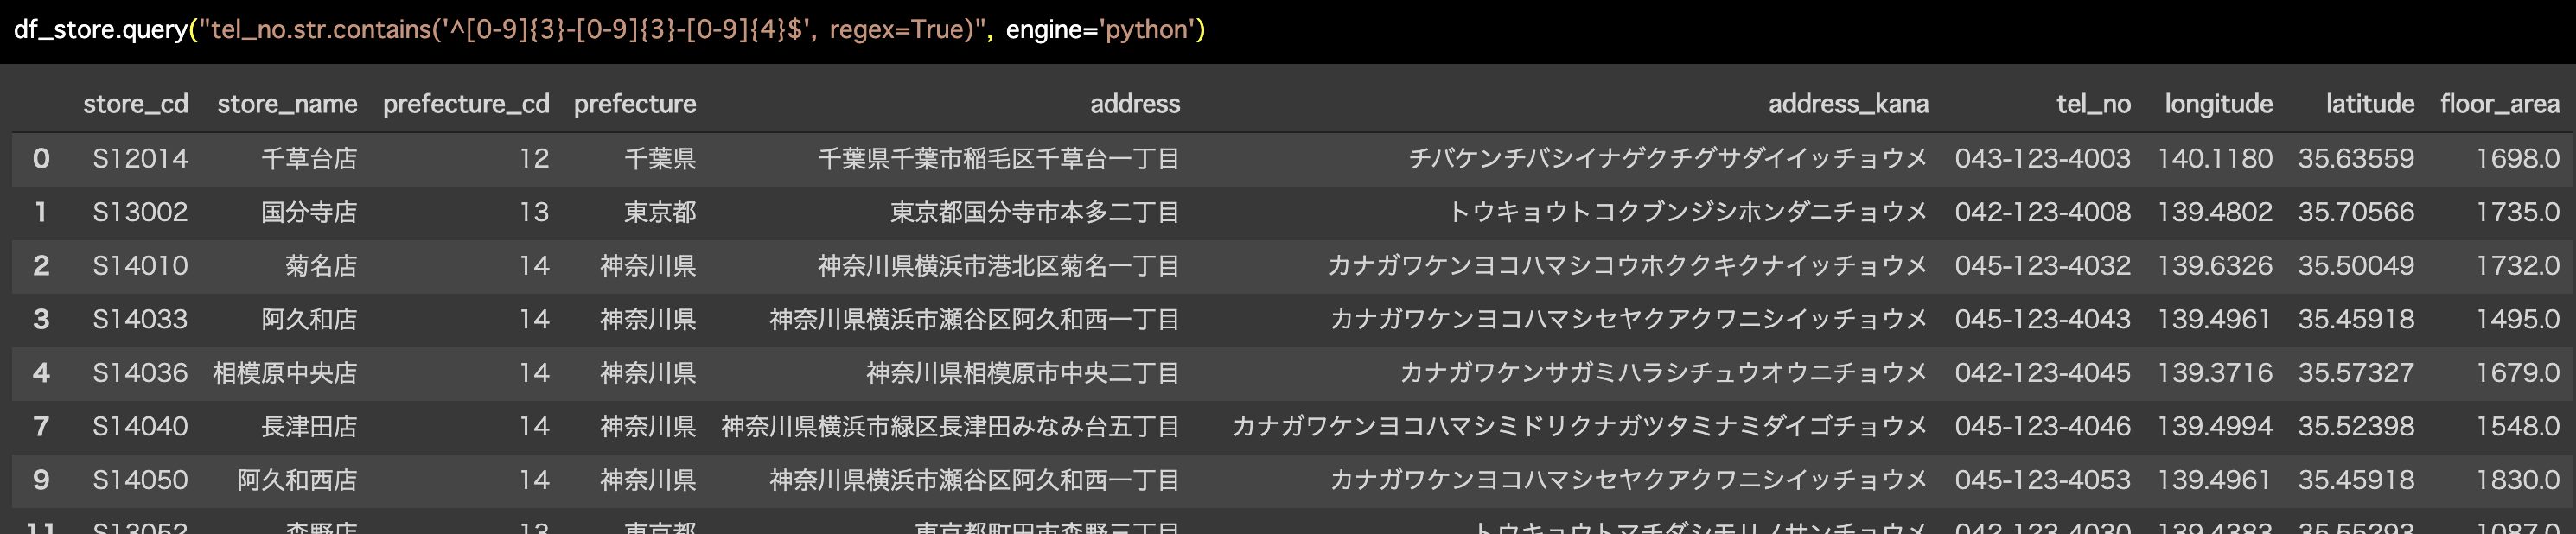Screen dimensions: 2576x534
Task: Select the longitude column header
Action: pos(2218,104)
